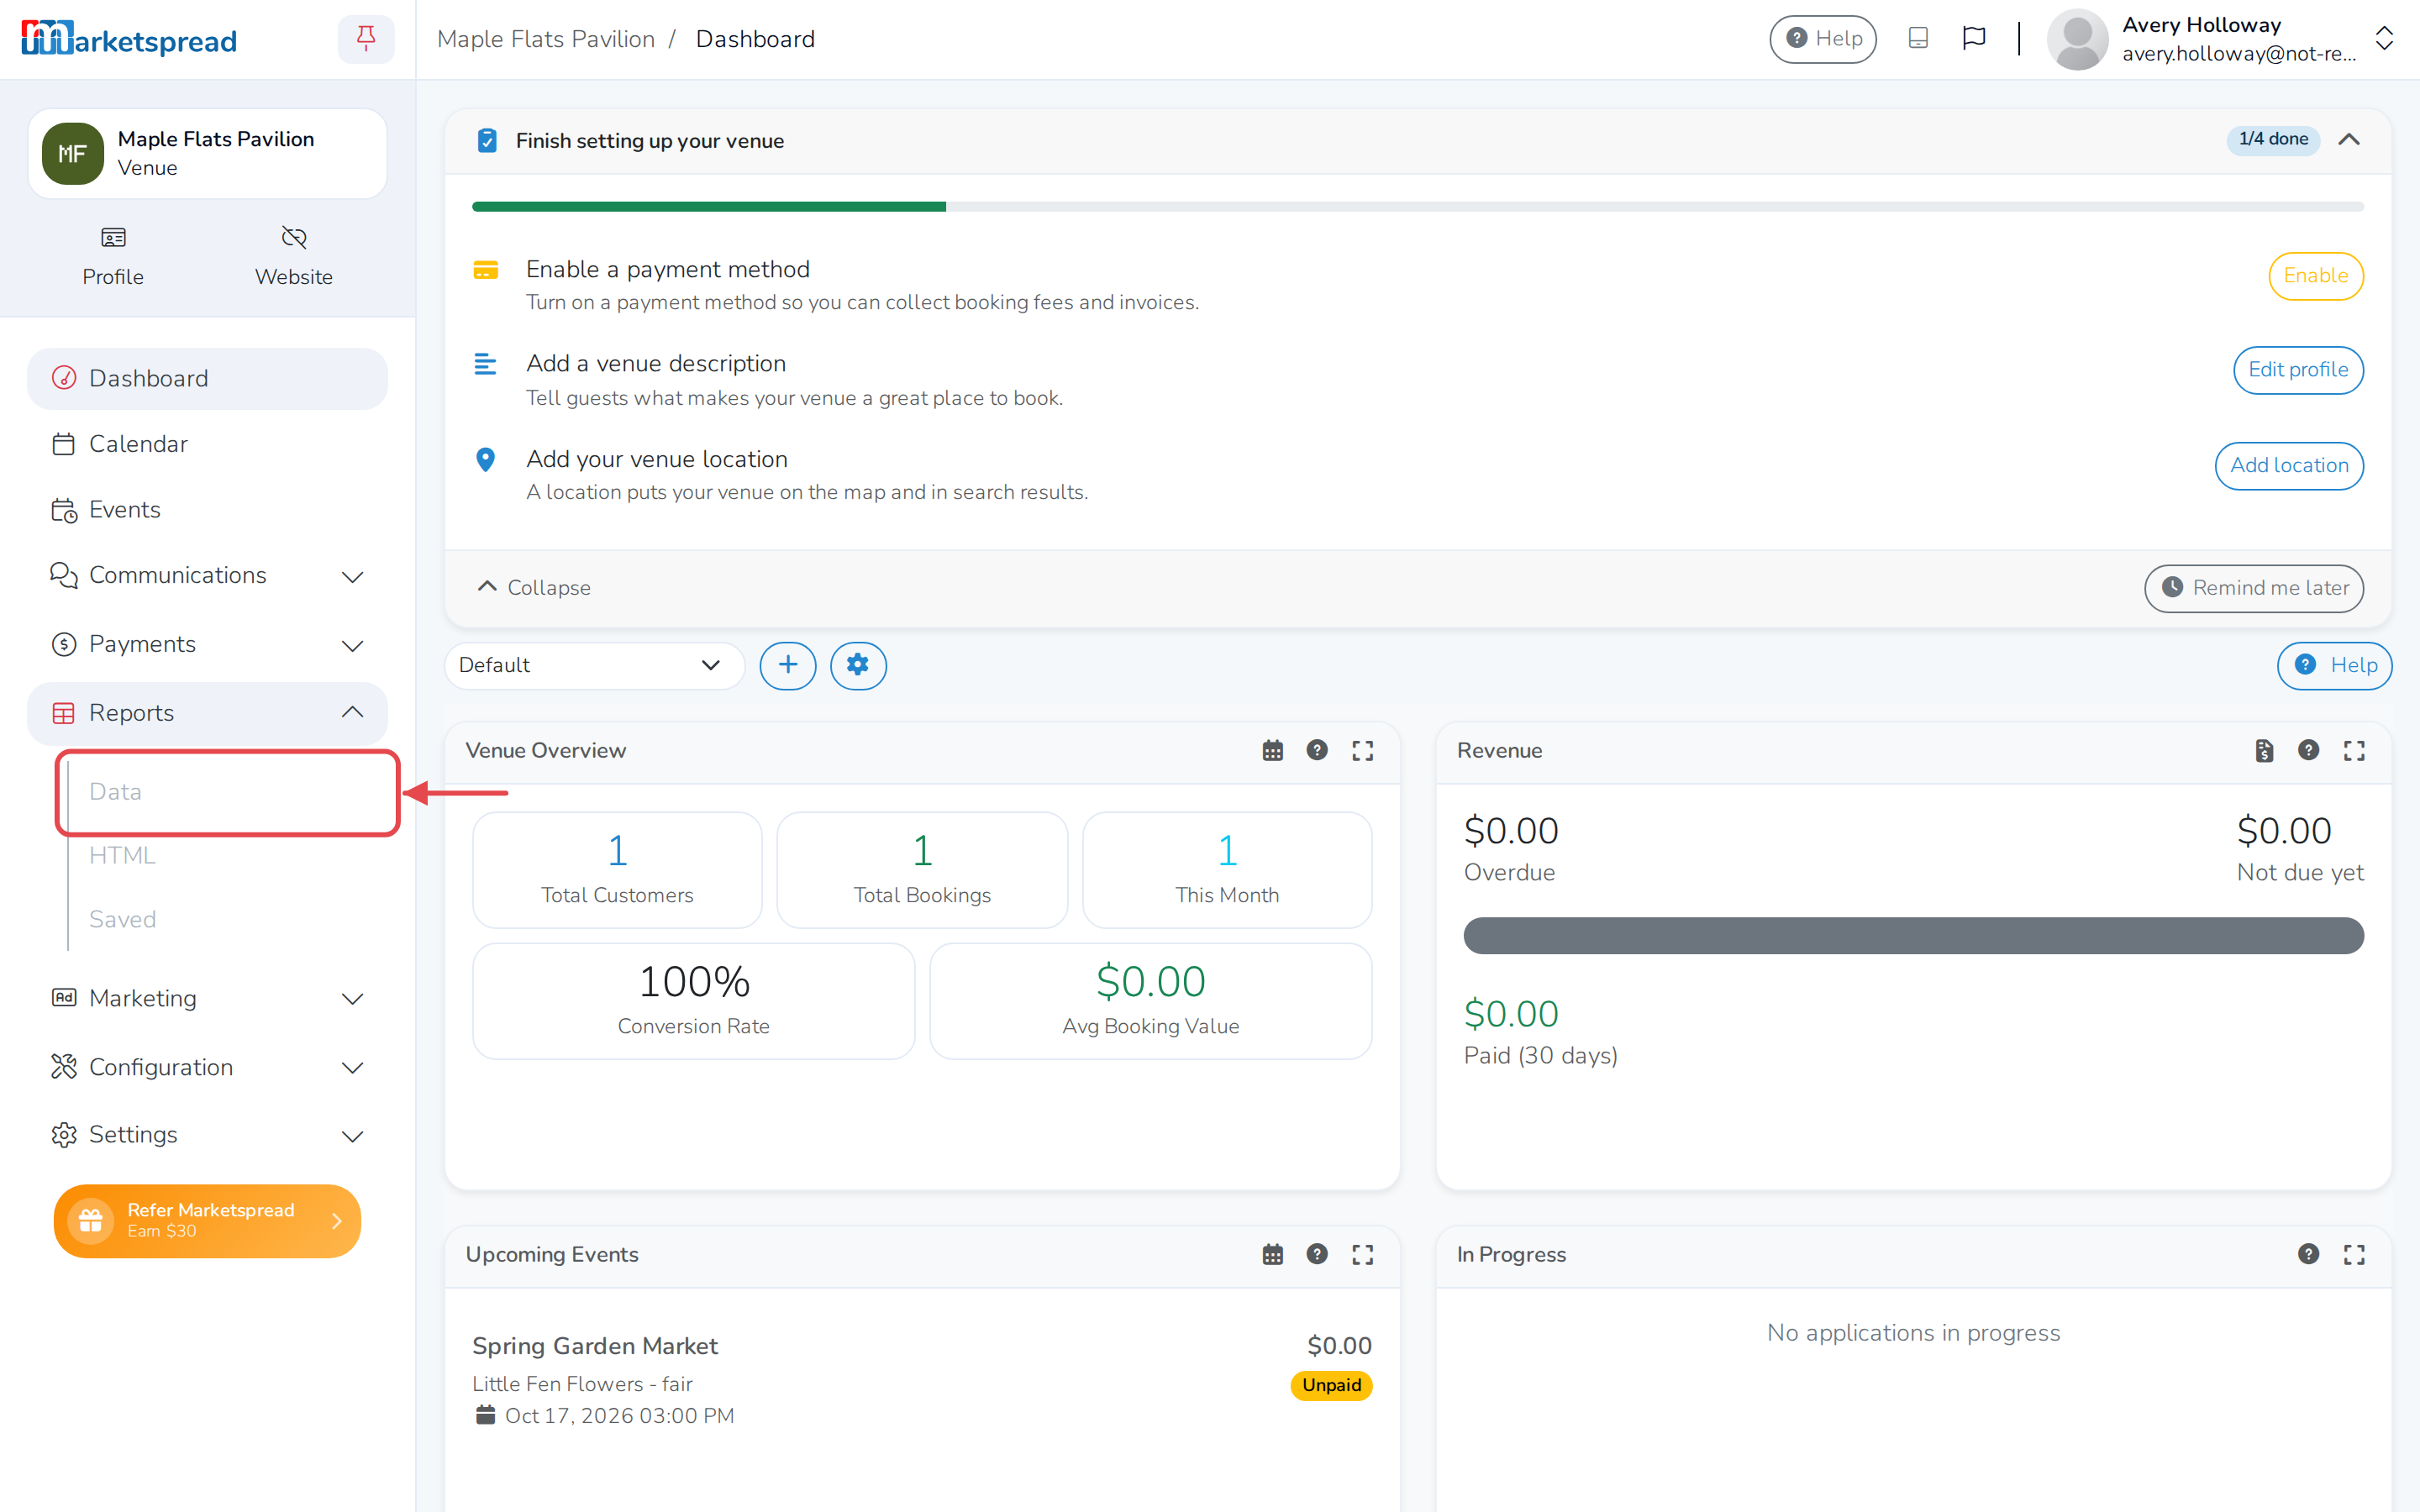Click the venue description lines icon
This screenshot has width=2420, height=1512.
(x=485, y=364)
